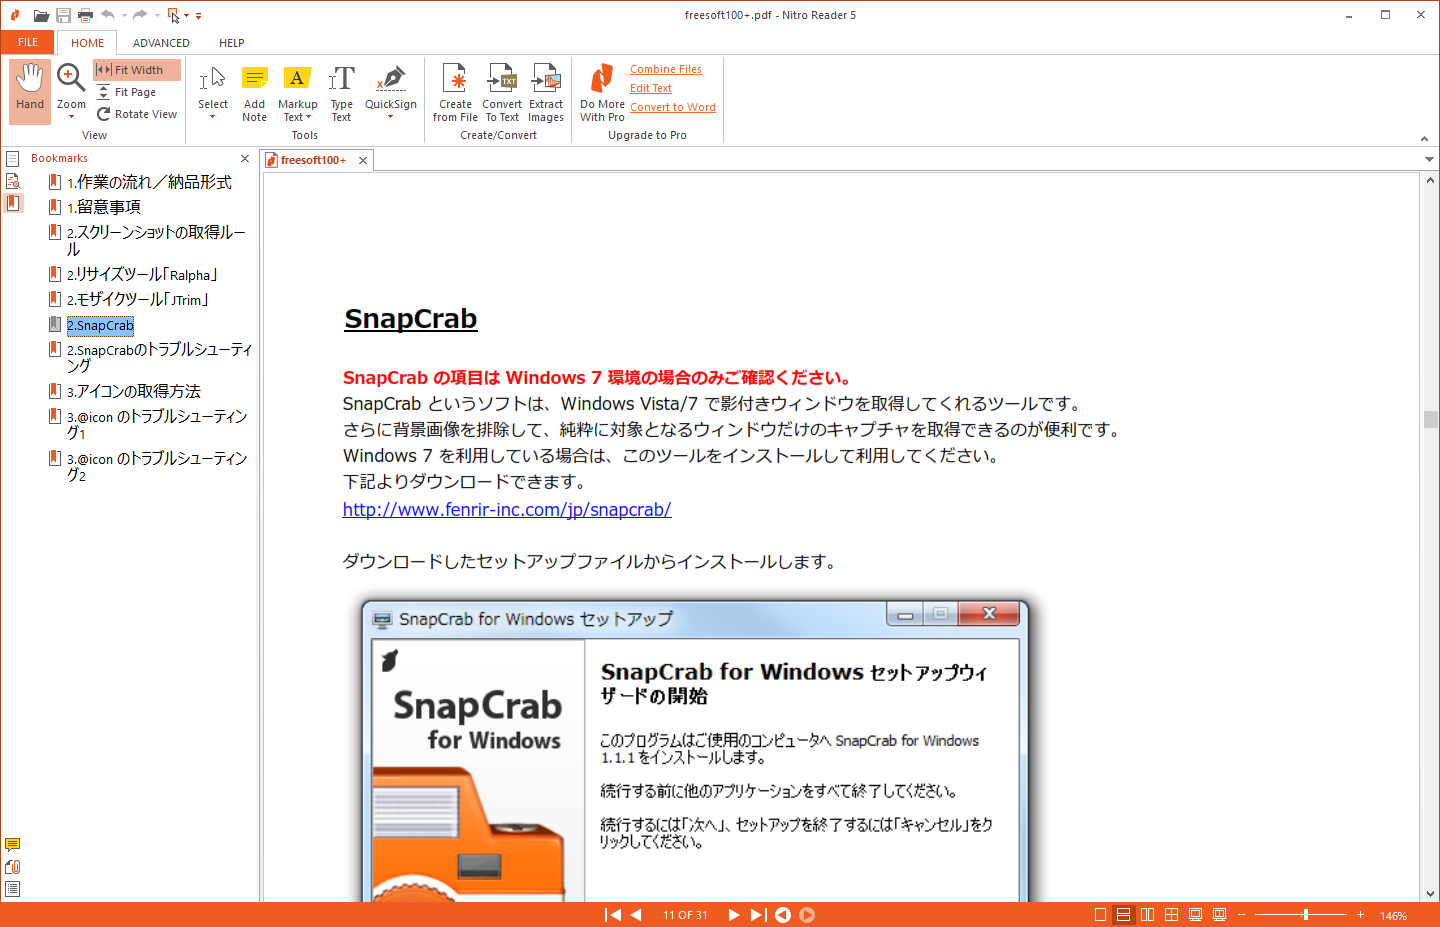Open the document tab list dropdown
Screen dimensions: 1440x927
(x=1429, y=159)
